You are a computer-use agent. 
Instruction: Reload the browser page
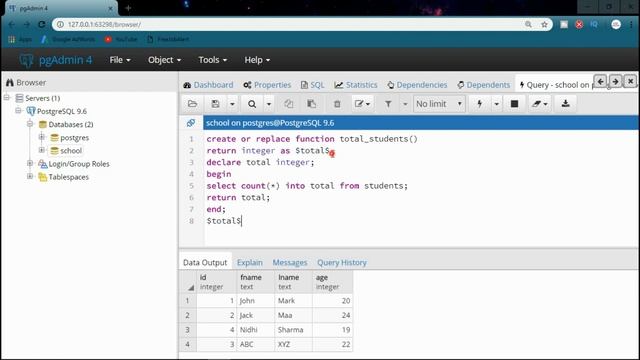42,24
